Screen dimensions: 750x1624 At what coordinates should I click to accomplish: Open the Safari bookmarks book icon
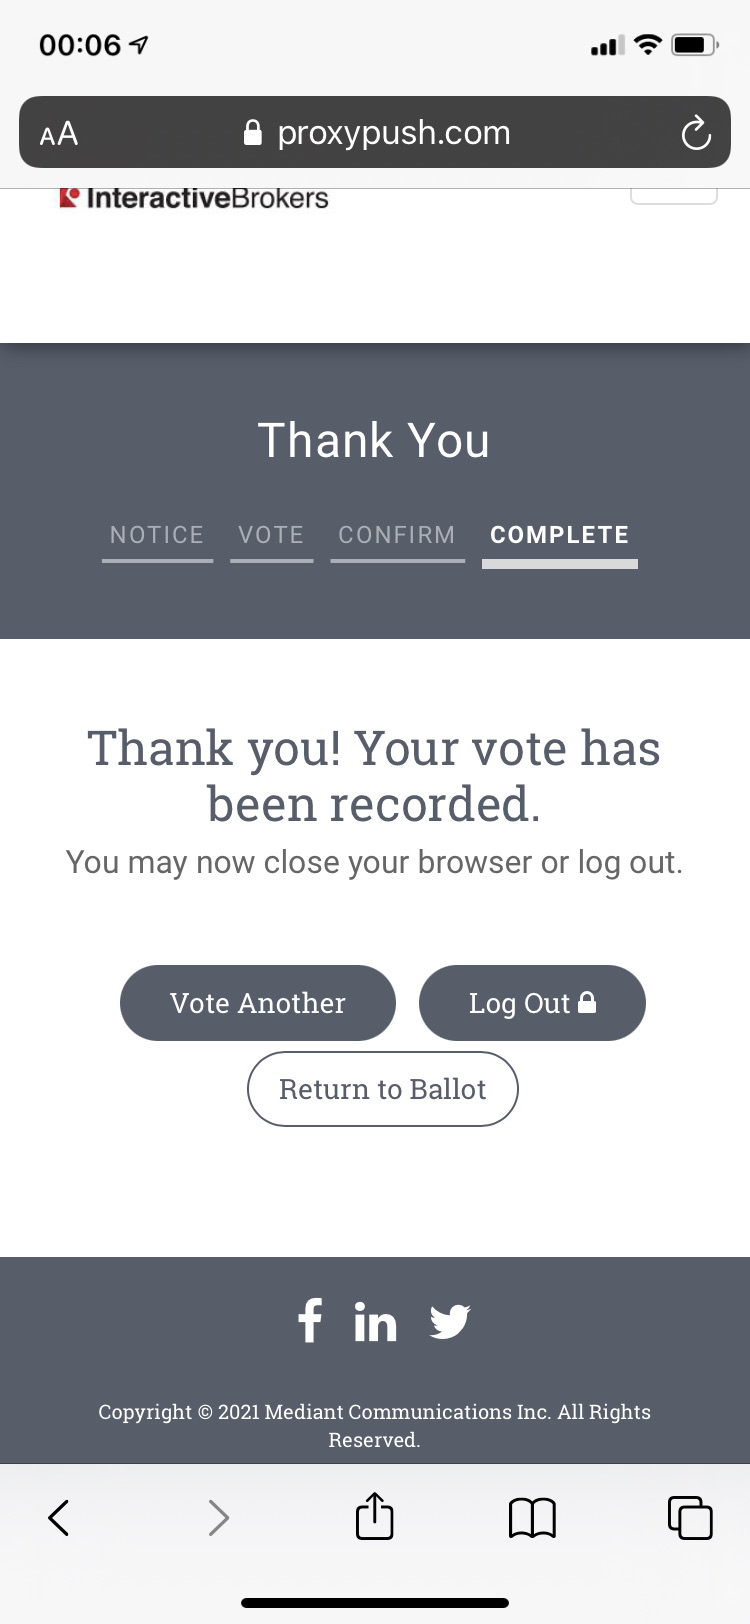pos(532,1517)
